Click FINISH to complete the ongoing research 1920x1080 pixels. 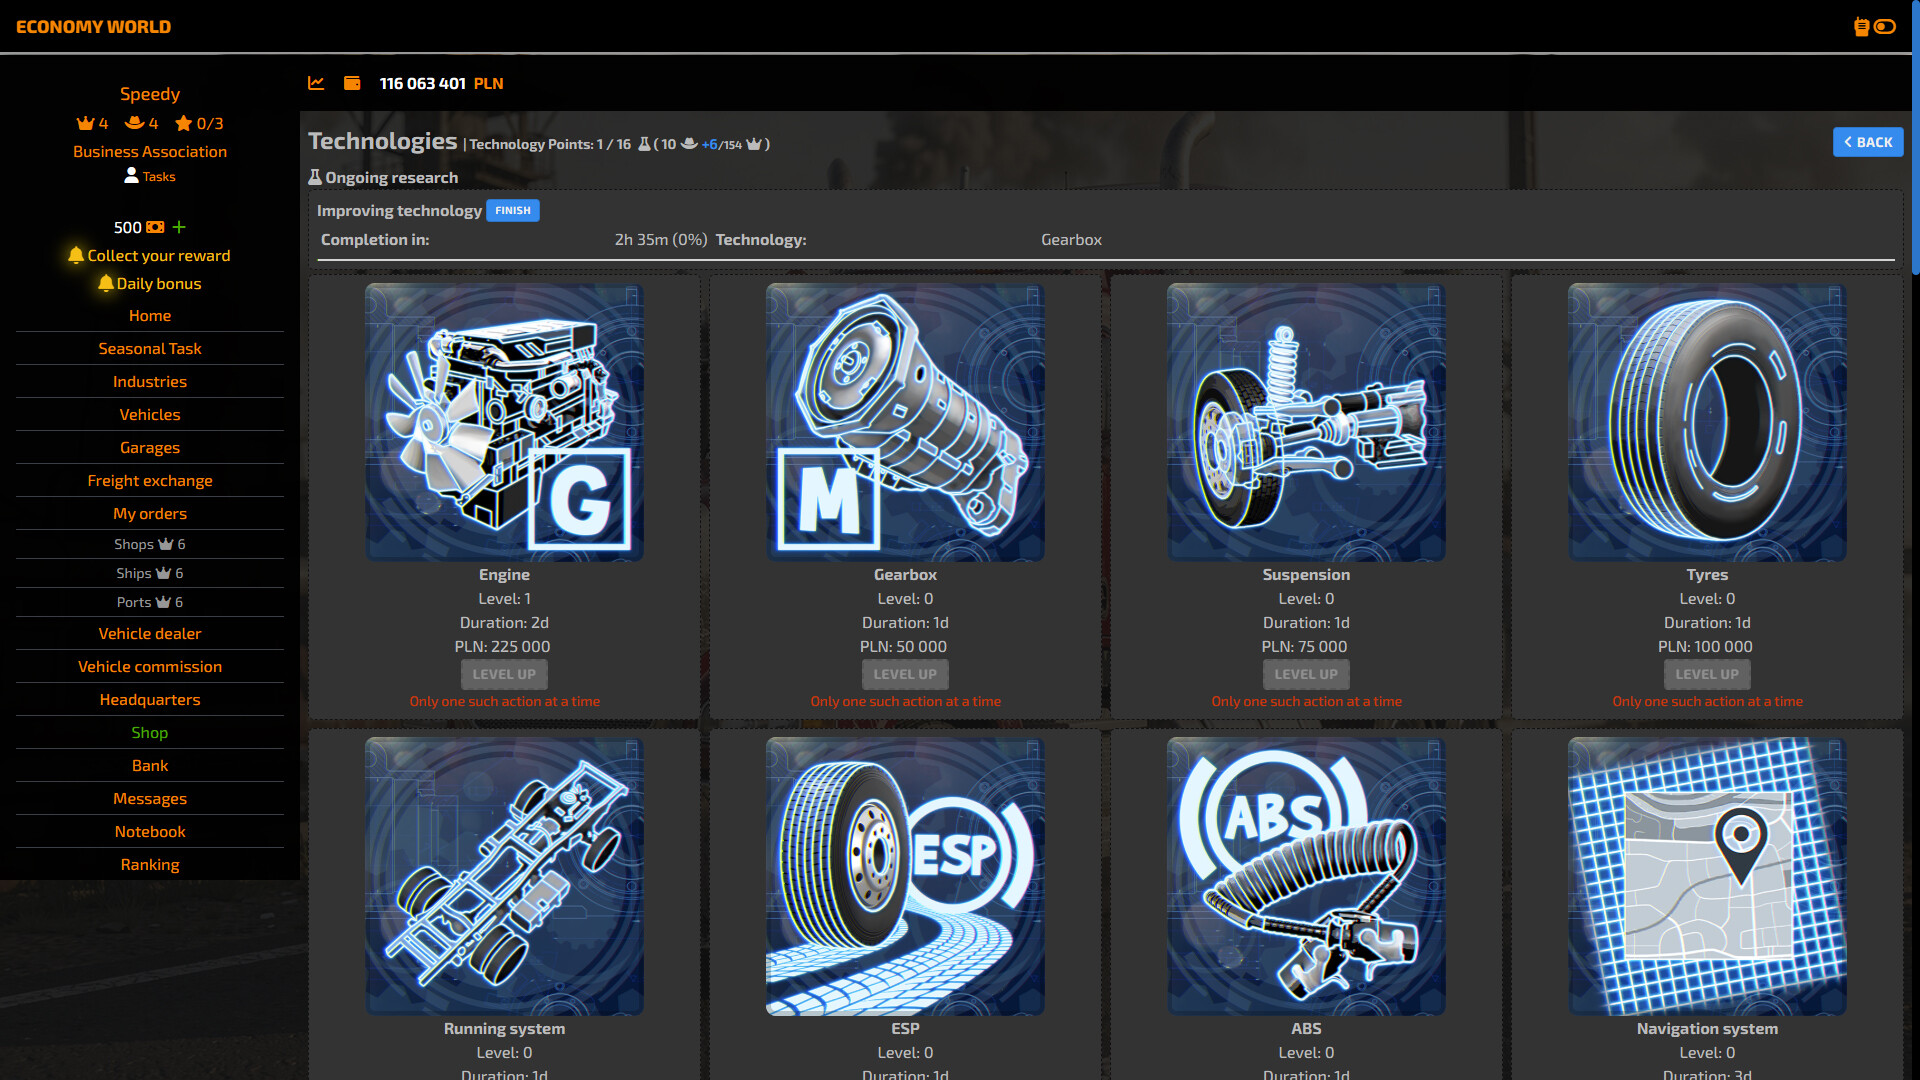point(513,210)
